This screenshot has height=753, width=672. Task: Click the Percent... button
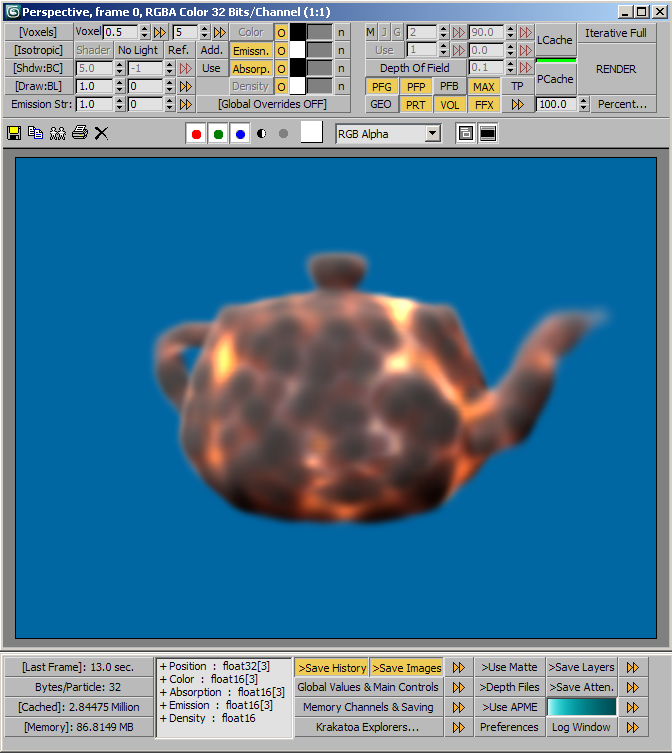[623, 104]
